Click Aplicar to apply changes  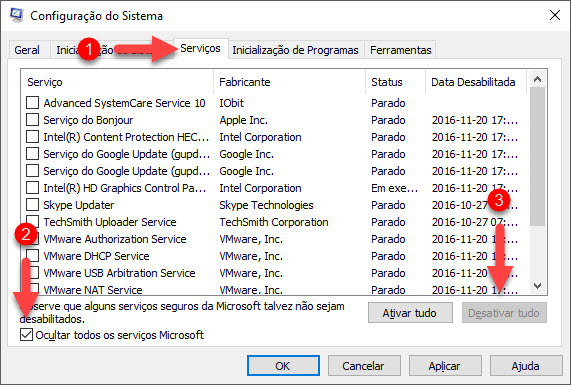pos(445,366)
